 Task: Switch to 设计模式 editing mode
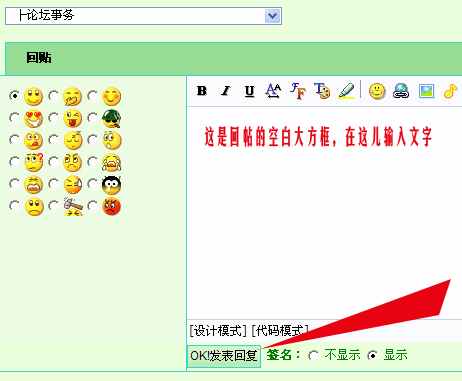[218, 331]
